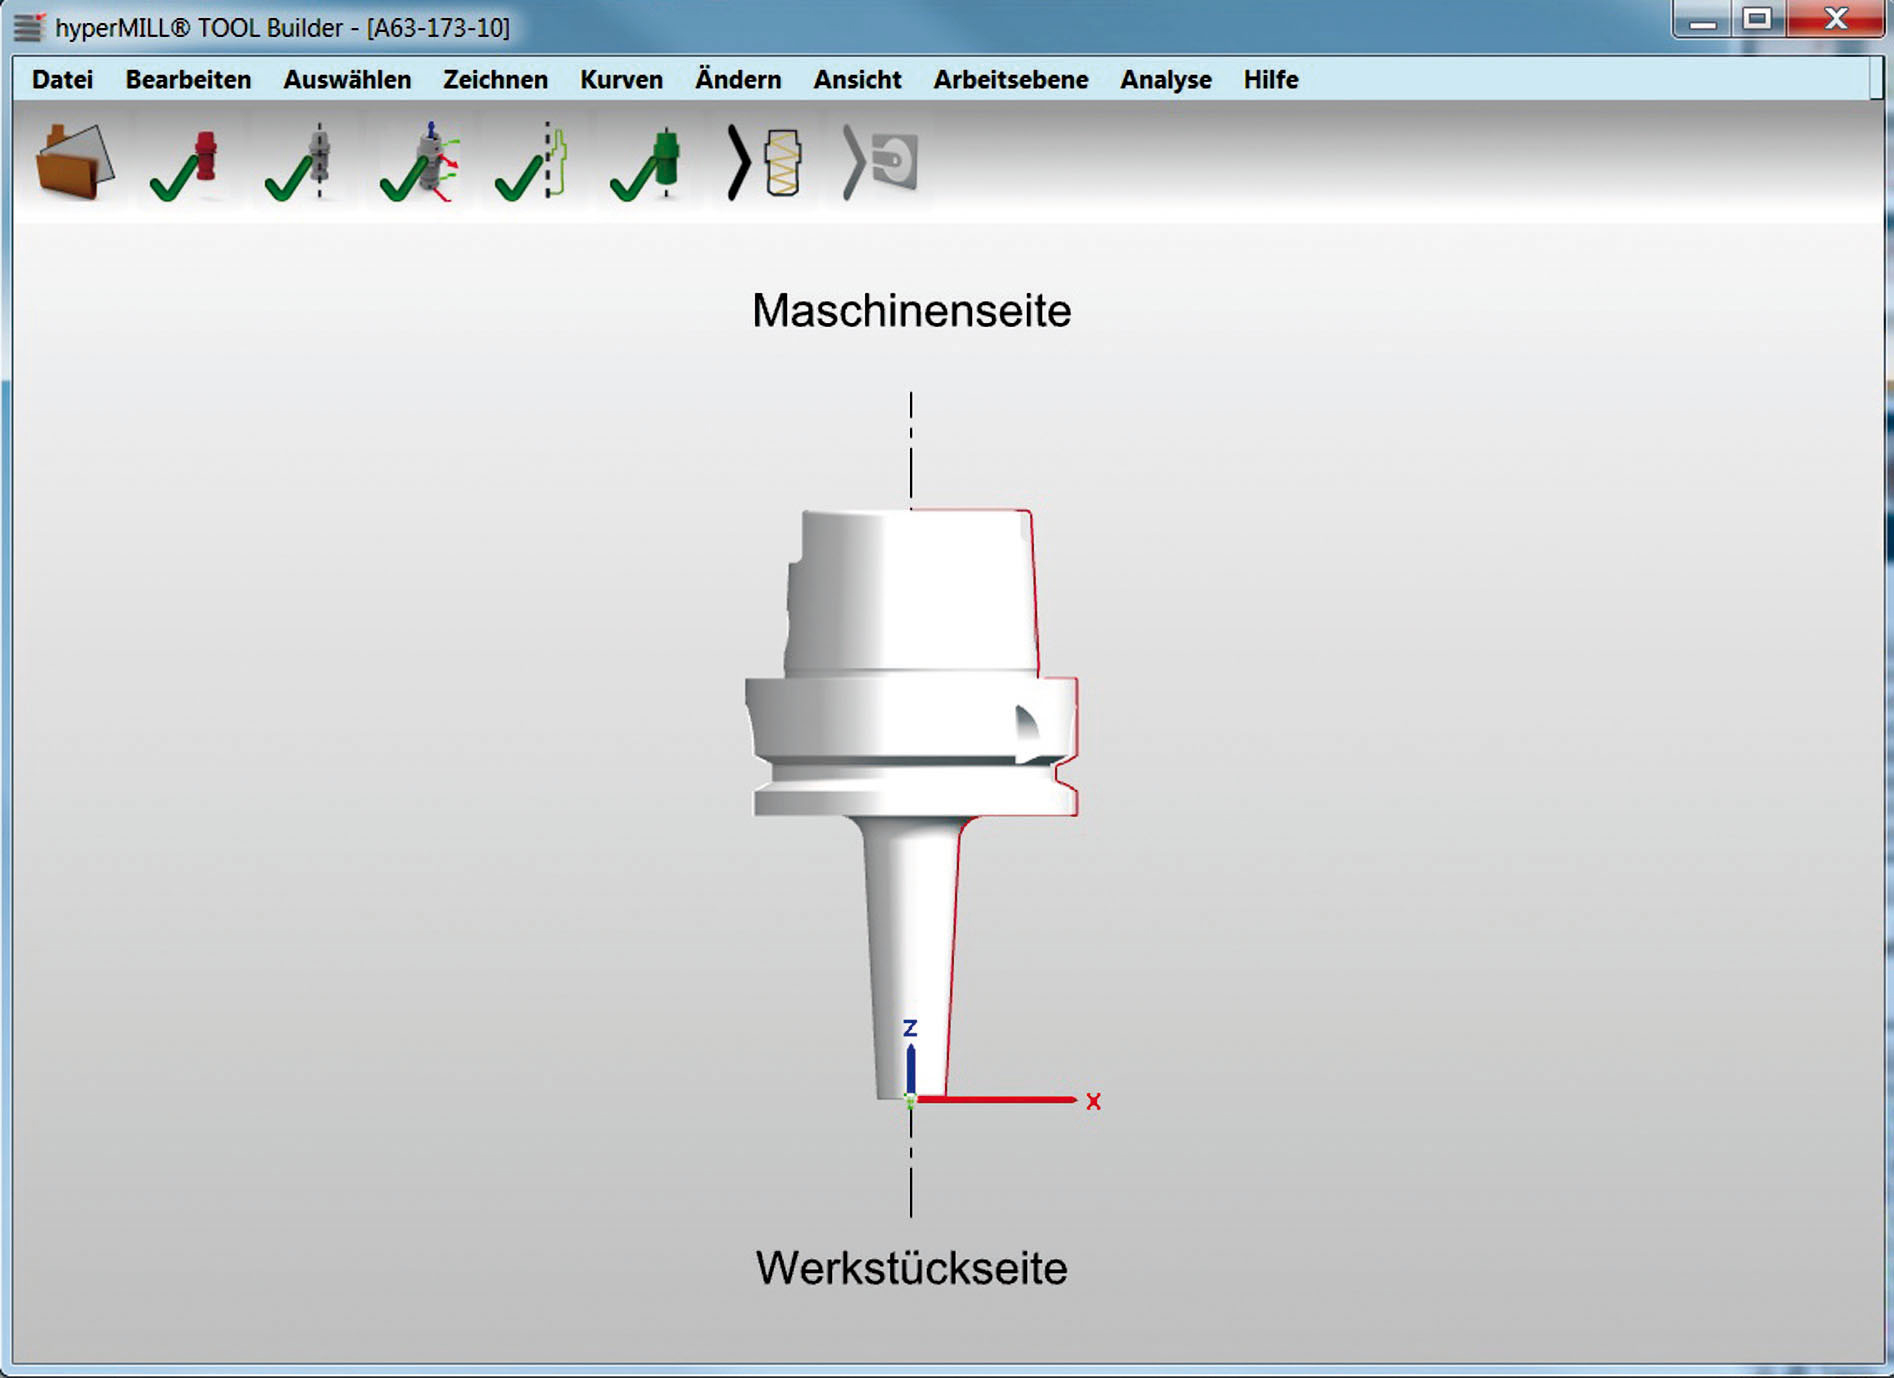Click the green contour profile step icon
Viewport: 1894px width, 1378px height.
tap(533, 163)
